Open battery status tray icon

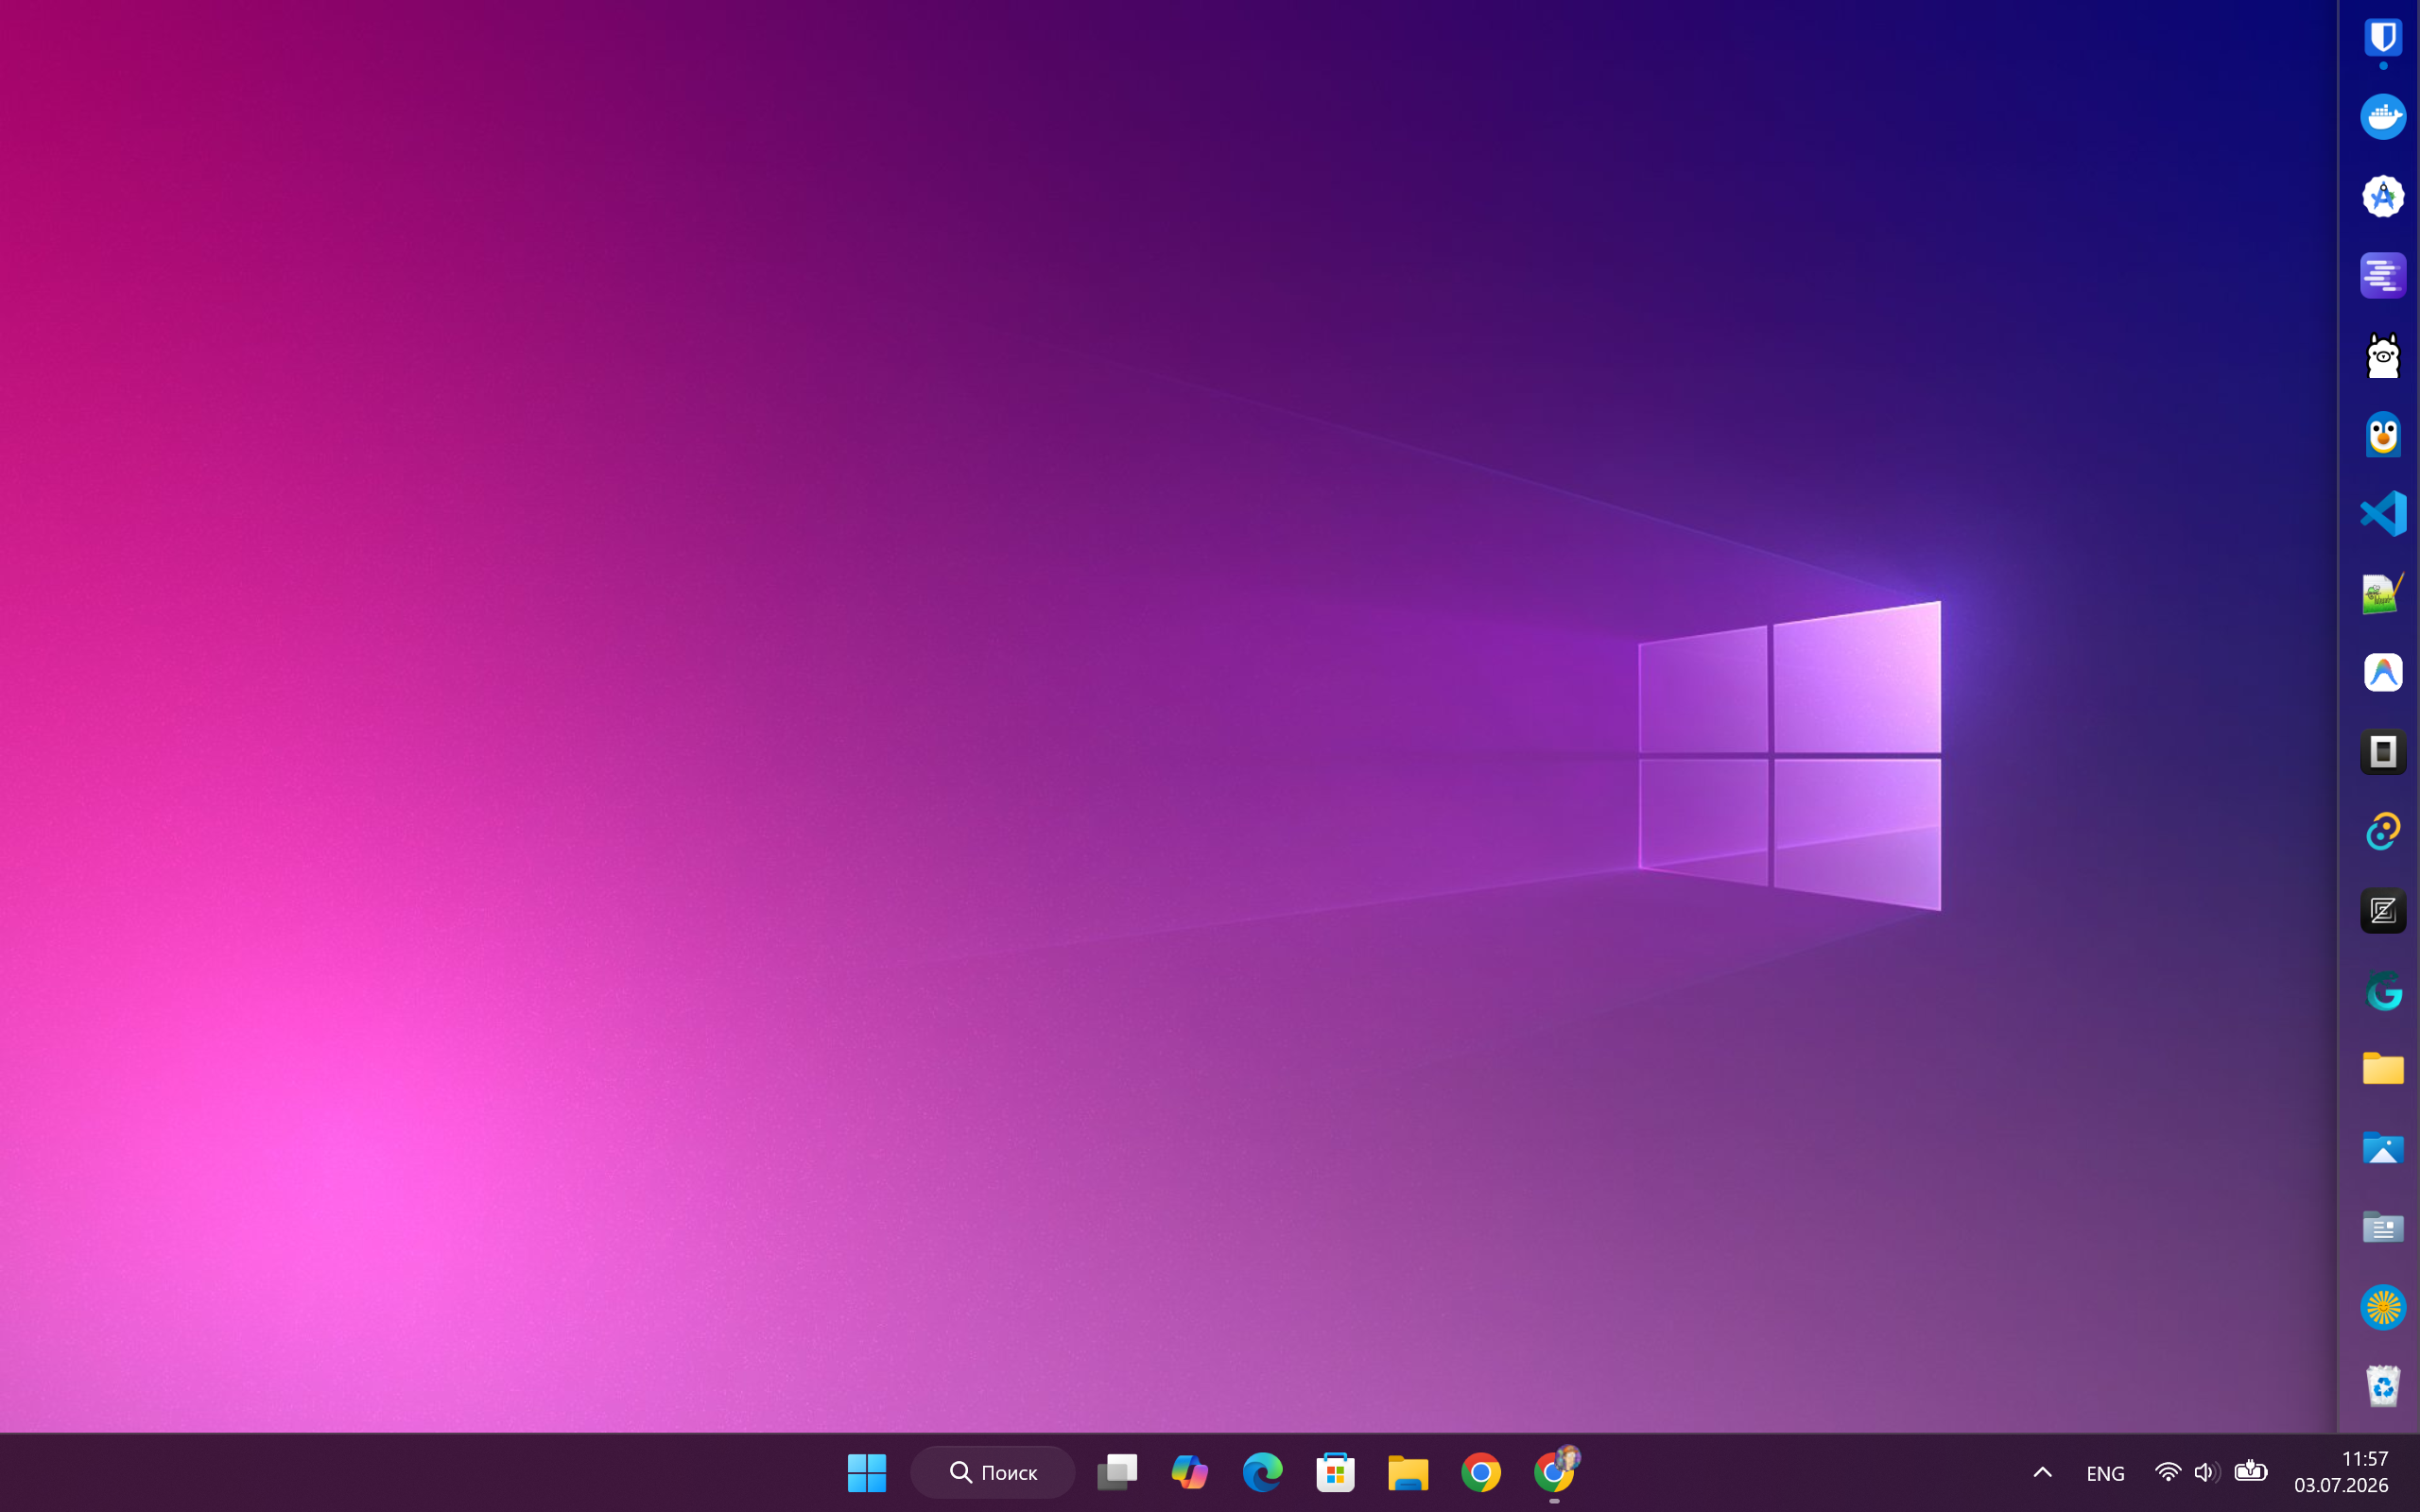(2250, 1470)
